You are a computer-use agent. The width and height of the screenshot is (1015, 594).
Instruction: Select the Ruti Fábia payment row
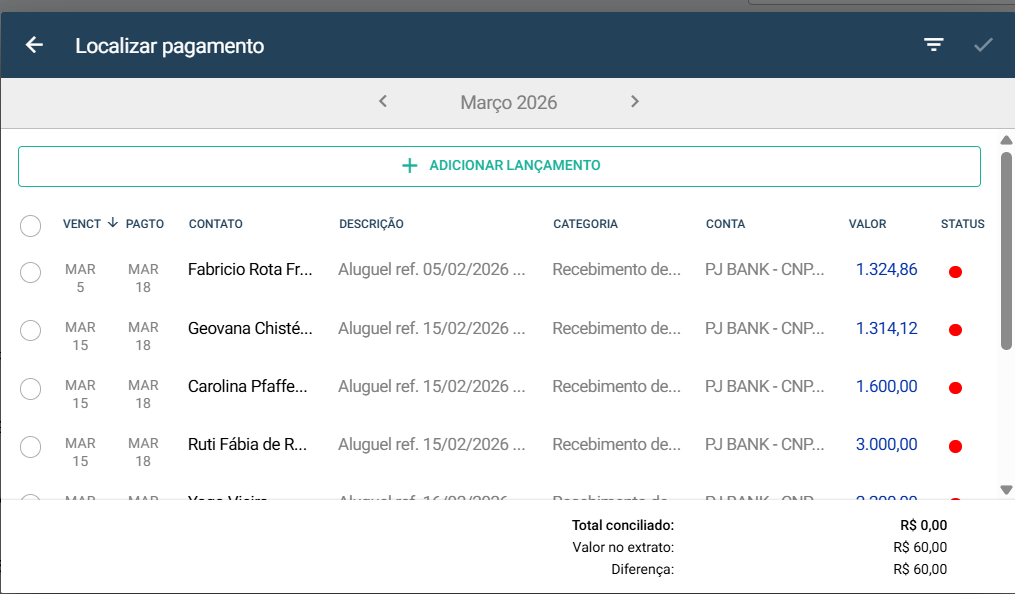coord(30,447)
